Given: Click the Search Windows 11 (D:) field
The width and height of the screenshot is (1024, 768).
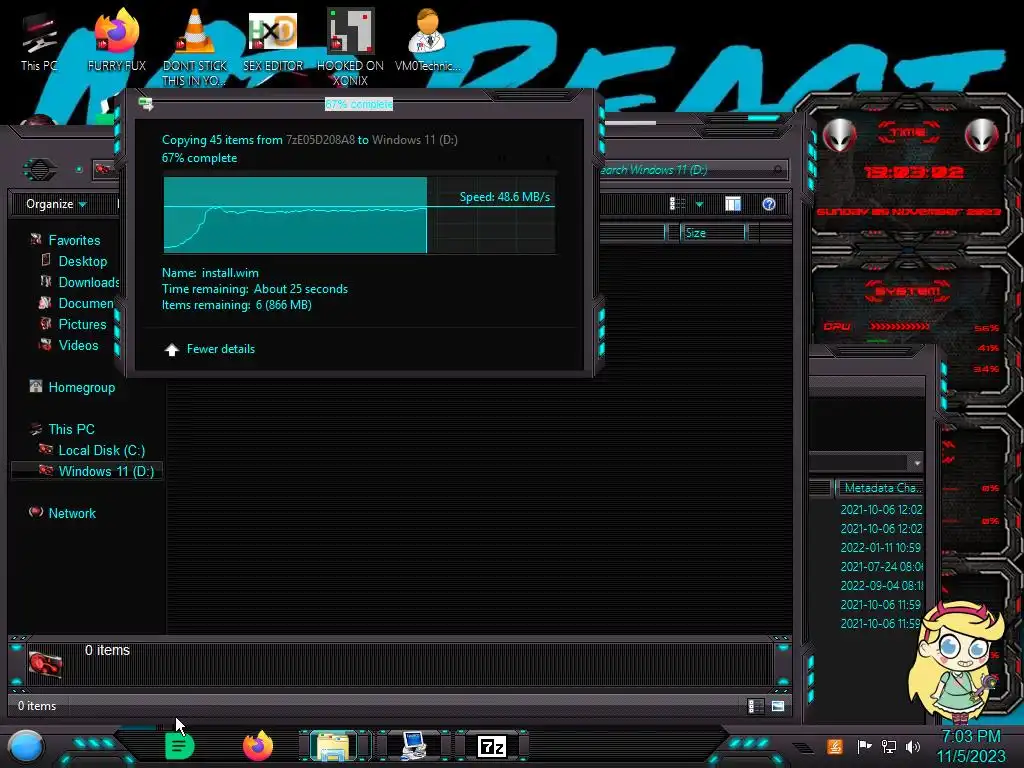Looking at the screenshot, I should coord(692,170).
